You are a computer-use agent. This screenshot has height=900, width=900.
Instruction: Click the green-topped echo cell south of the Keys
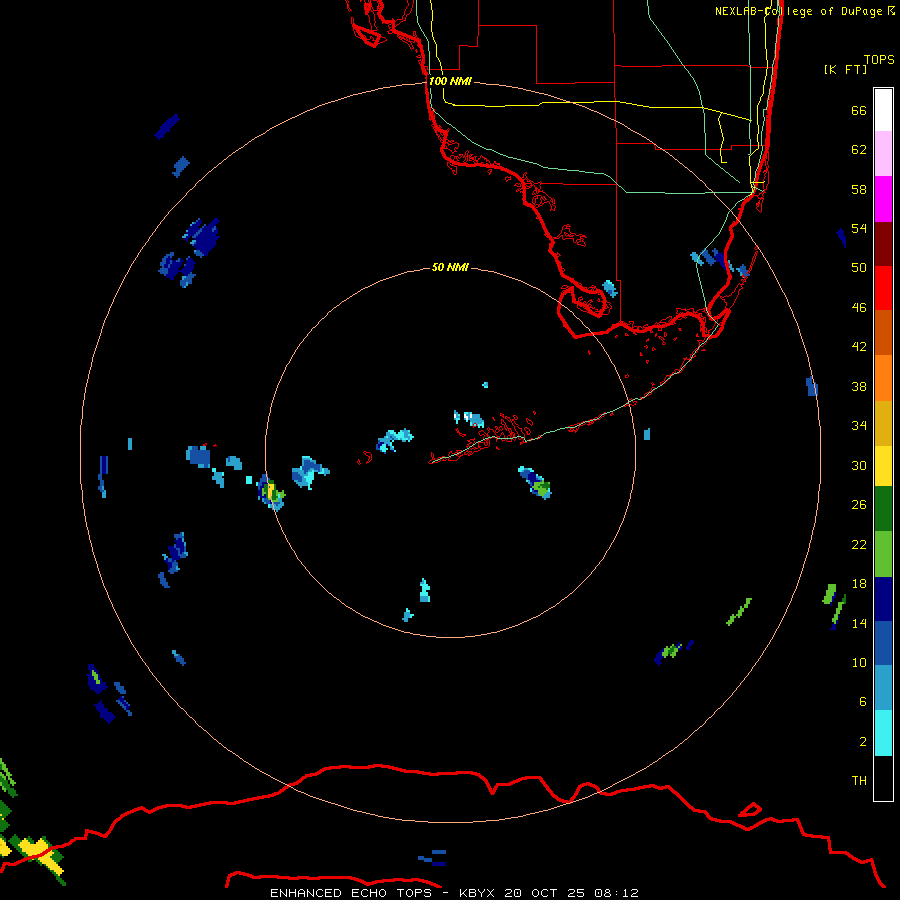[536, 483]
